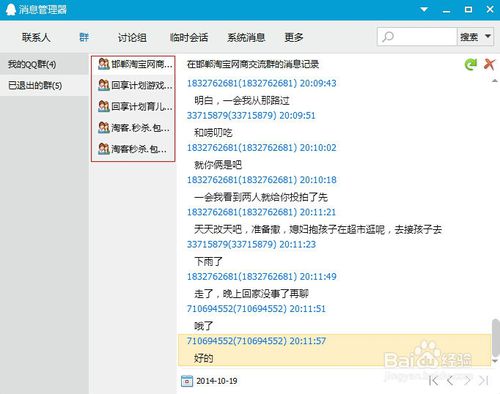The image size is (500, 394).
Task: Expand the 搜索 dropdown arrow
Action: [x=488, y=36]
